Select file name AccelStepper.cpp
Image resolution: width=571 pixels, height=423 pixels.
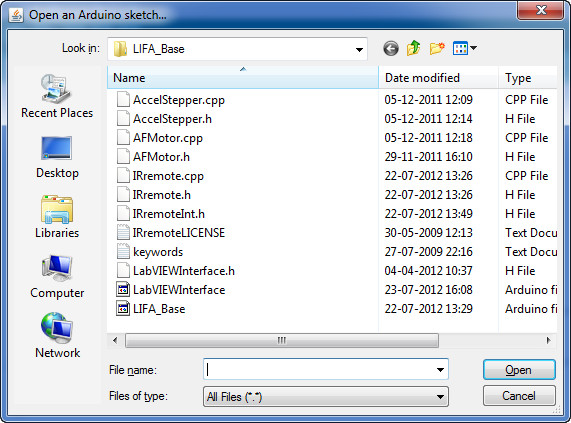(x=179, y=100)
